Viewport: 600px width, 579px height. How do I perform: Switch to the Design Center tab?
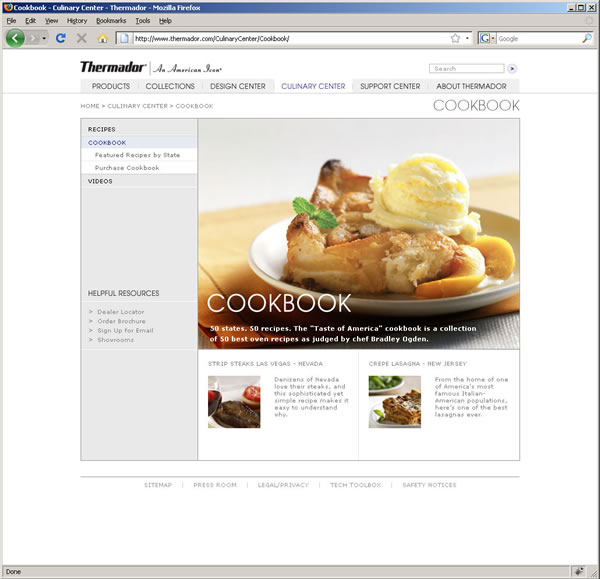pos(238,86)
